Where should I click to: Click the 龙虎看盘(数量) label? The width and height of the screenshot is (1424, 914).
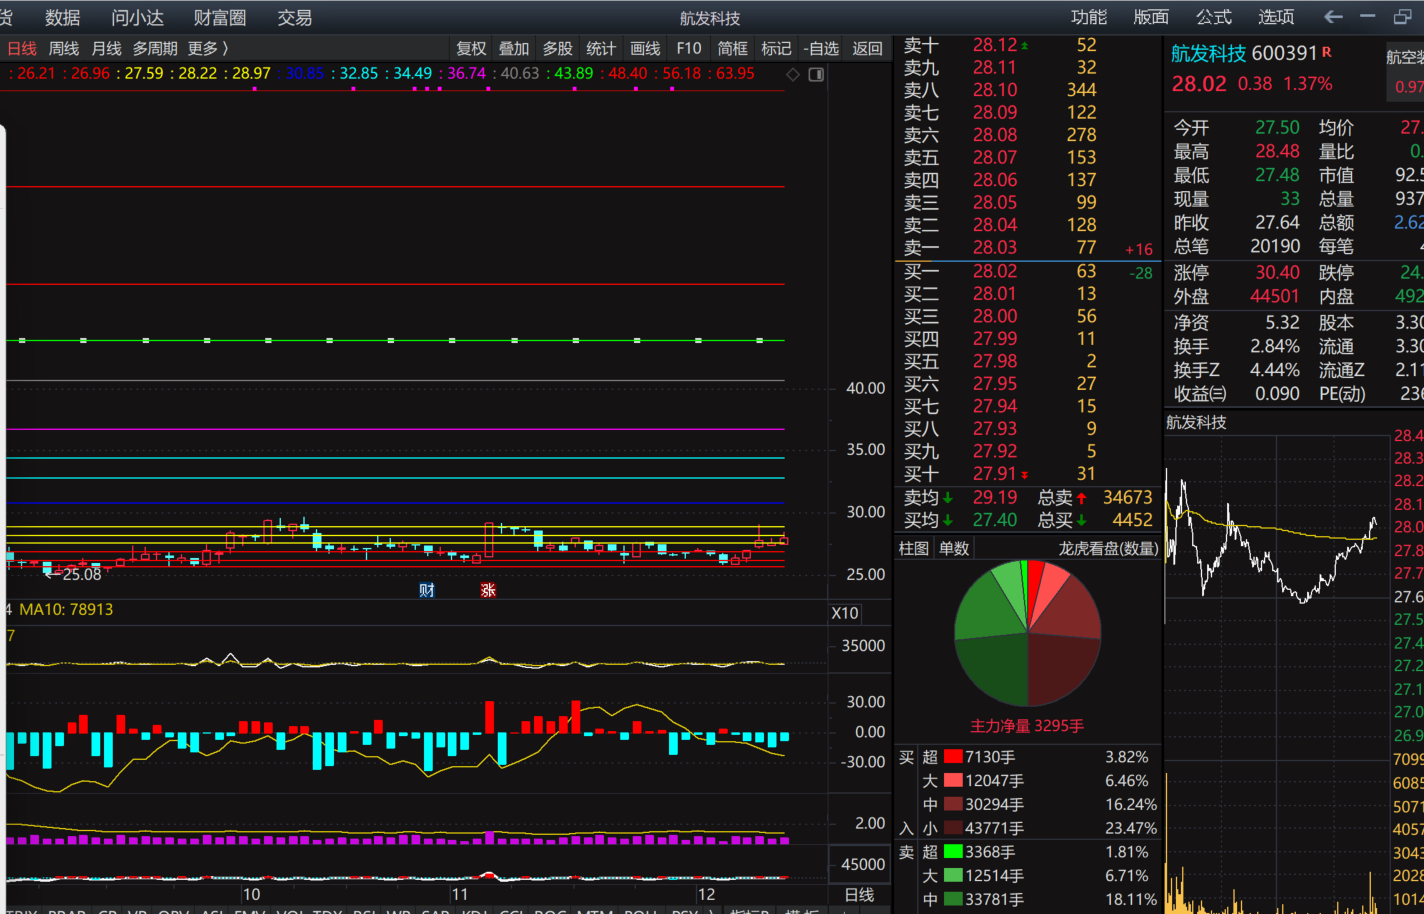[x=1108, y=548]
